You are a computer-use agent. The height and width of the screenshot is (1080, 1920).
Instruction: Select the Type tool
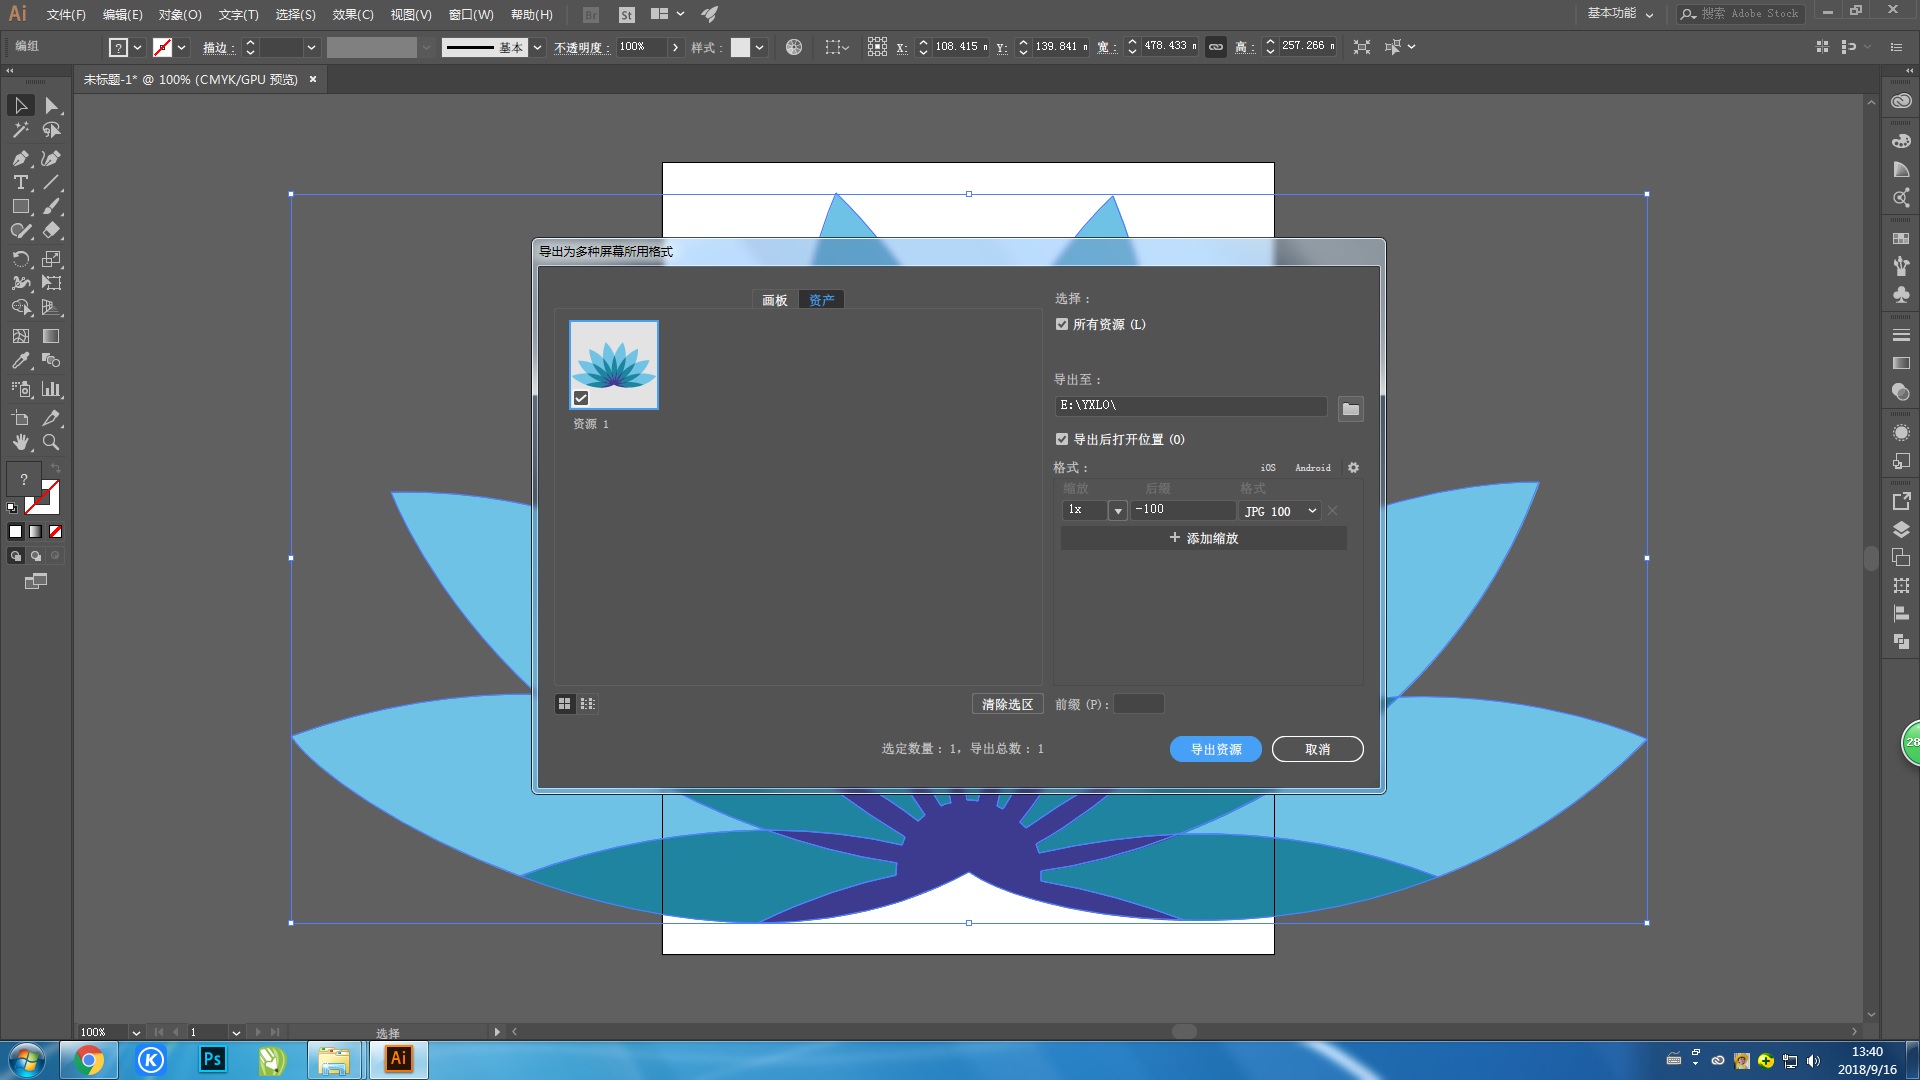tap(21, 182)
